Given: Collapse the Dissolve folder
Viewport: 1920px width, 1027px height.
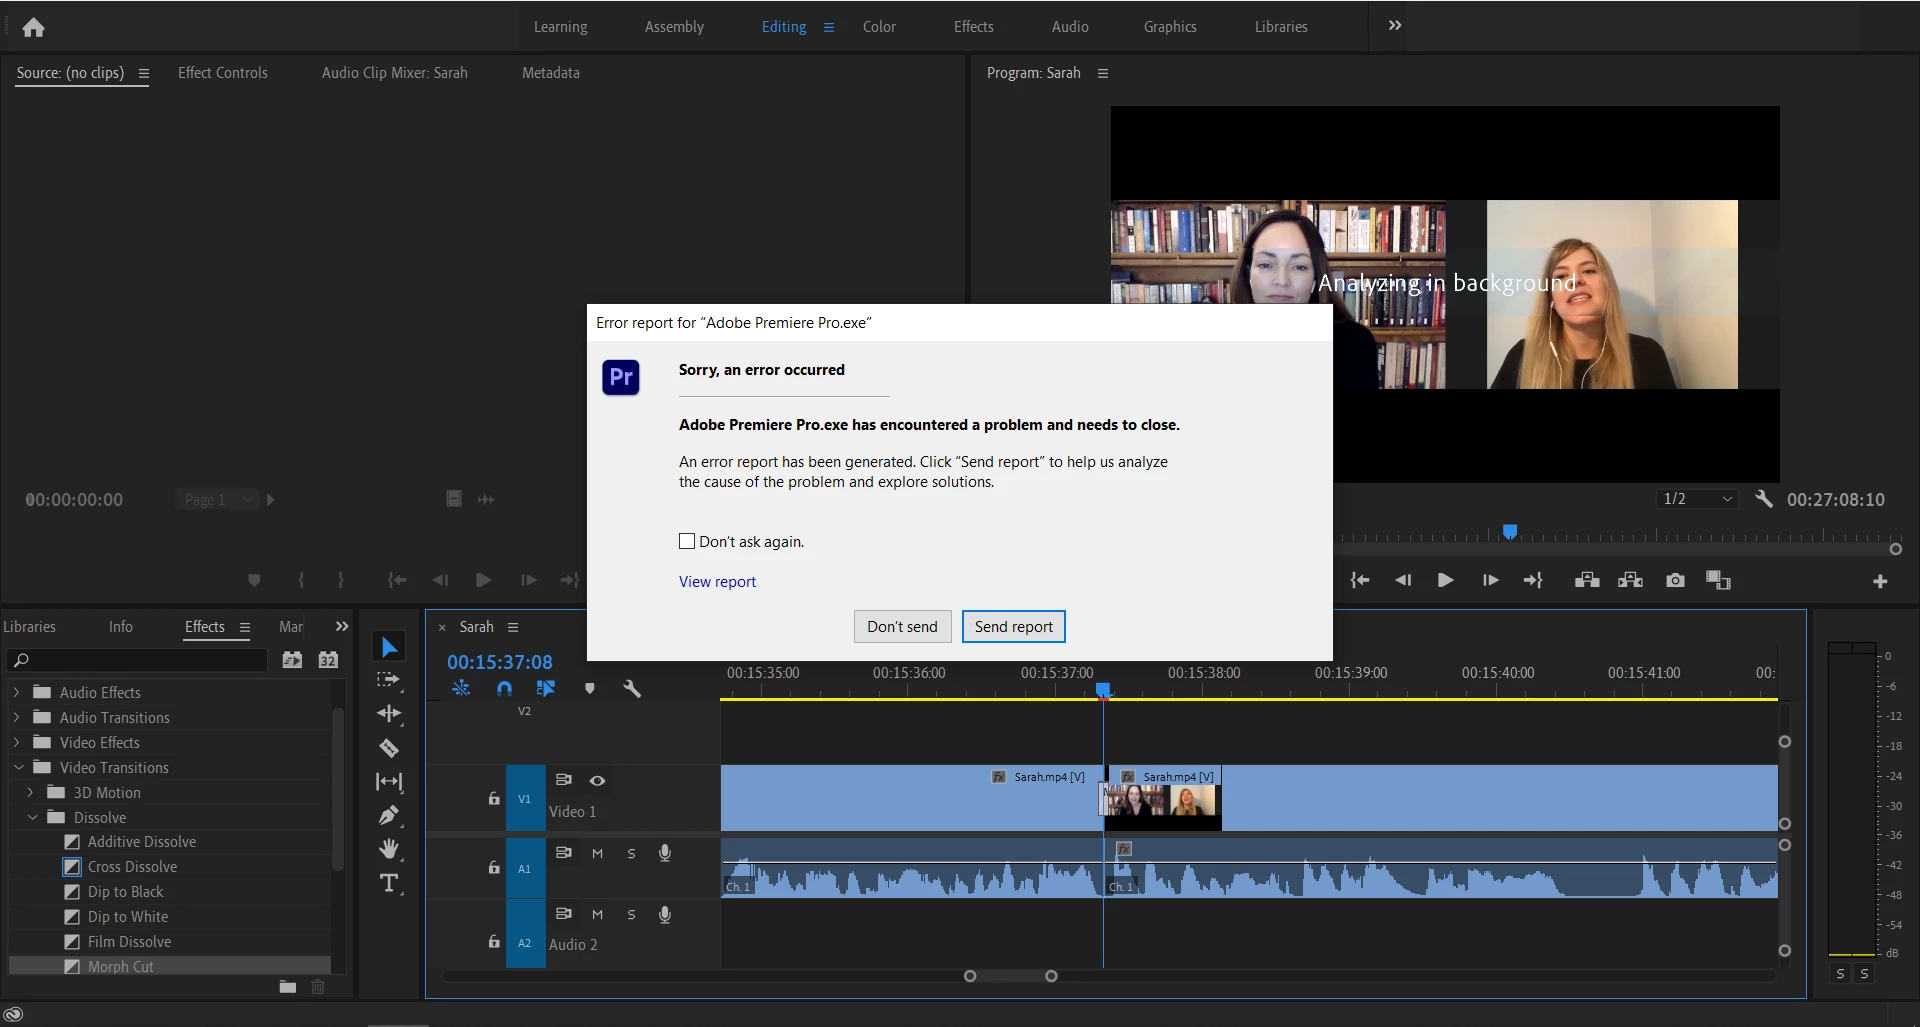Looking at the screenshot, I should (x=32, y=817).
